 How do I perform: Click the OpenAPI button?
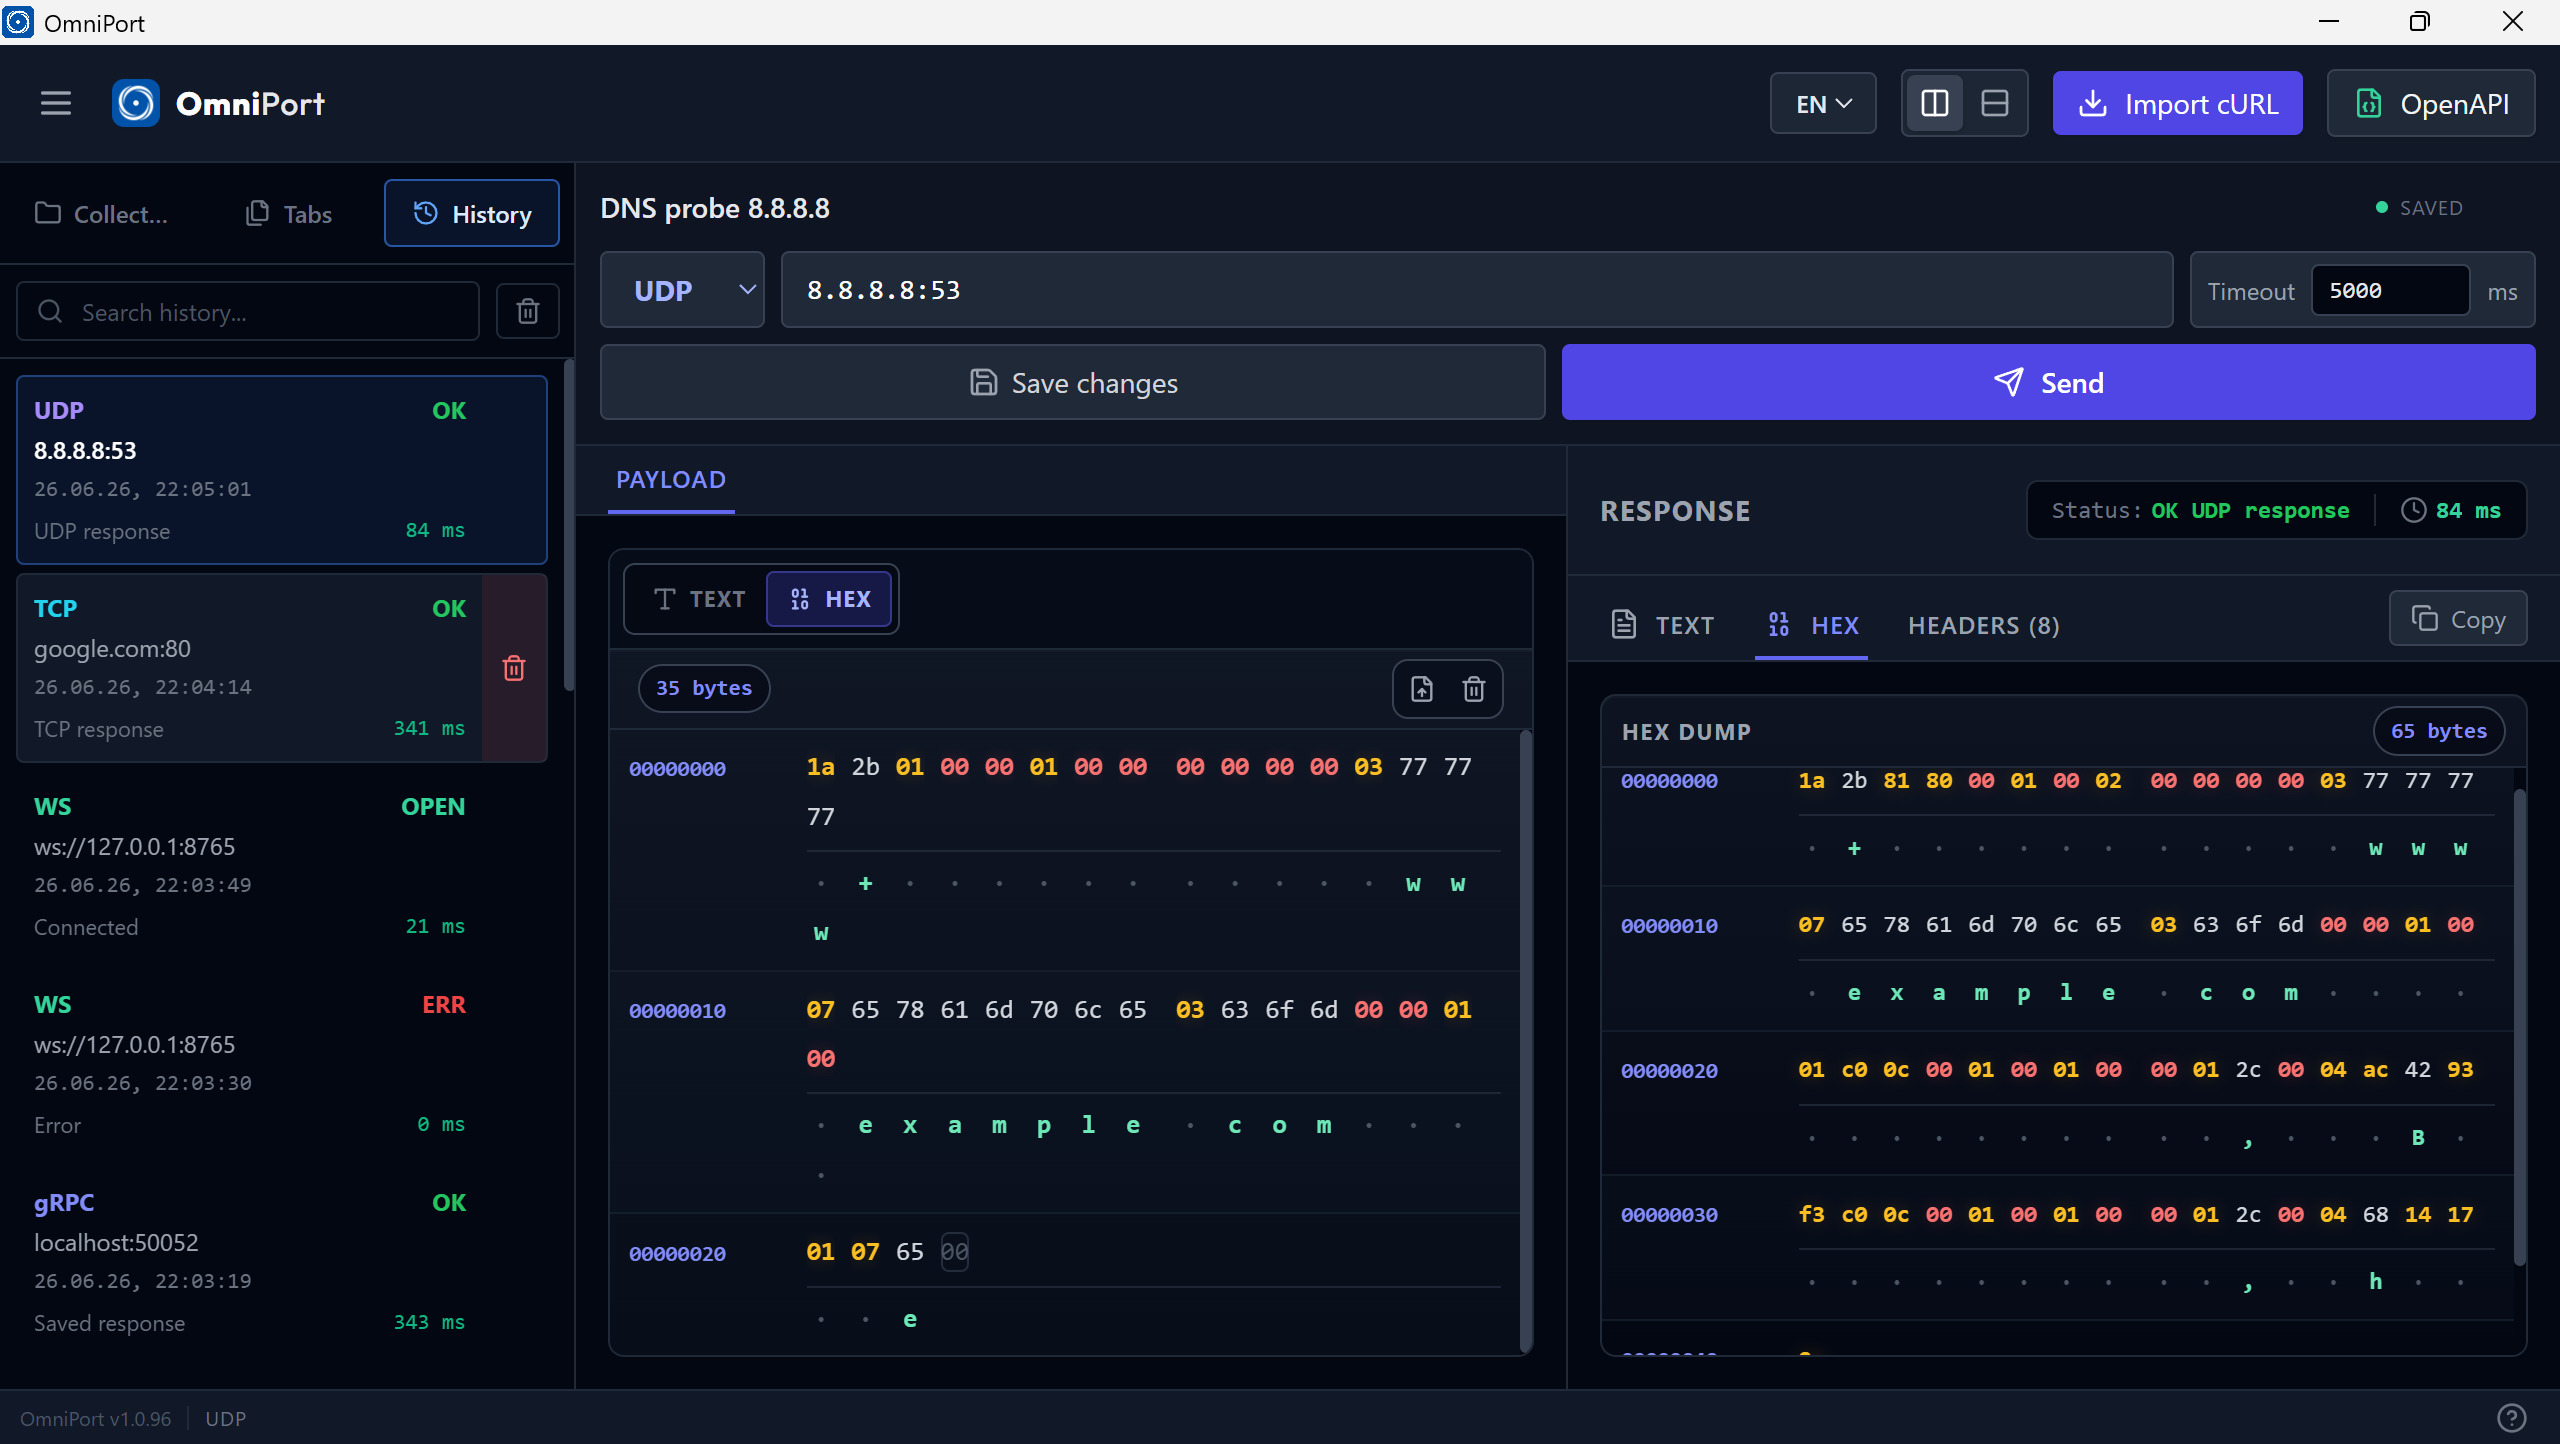[2431, 103]
